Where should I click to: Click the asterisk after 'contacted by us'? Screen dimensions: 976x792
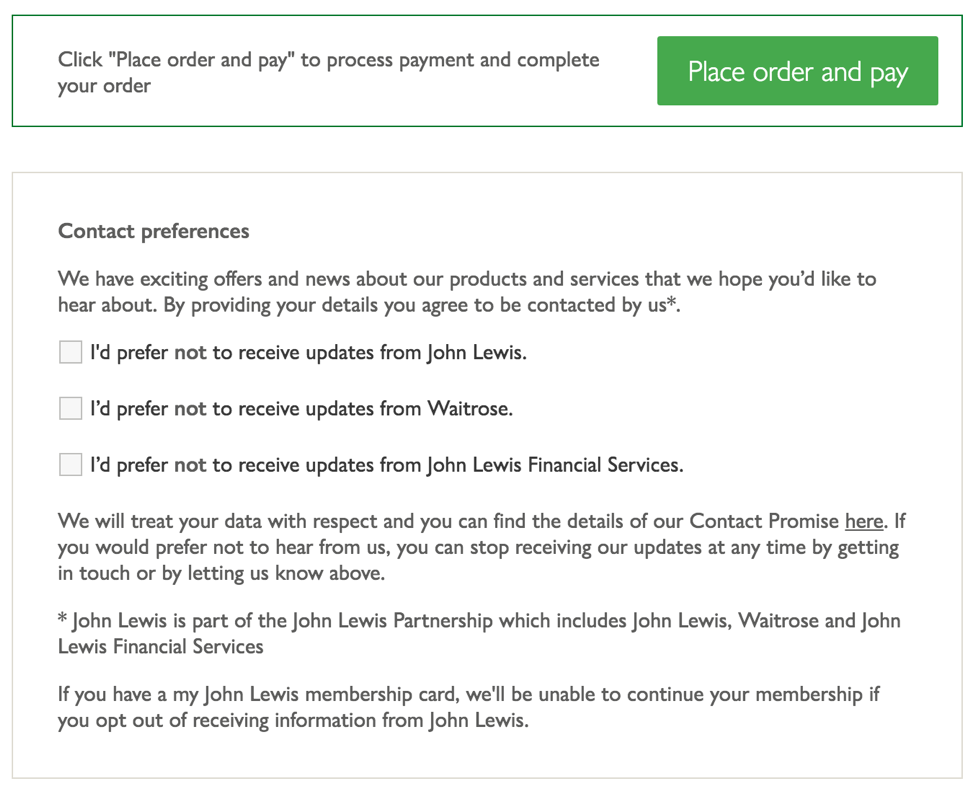tap(671, 302)
